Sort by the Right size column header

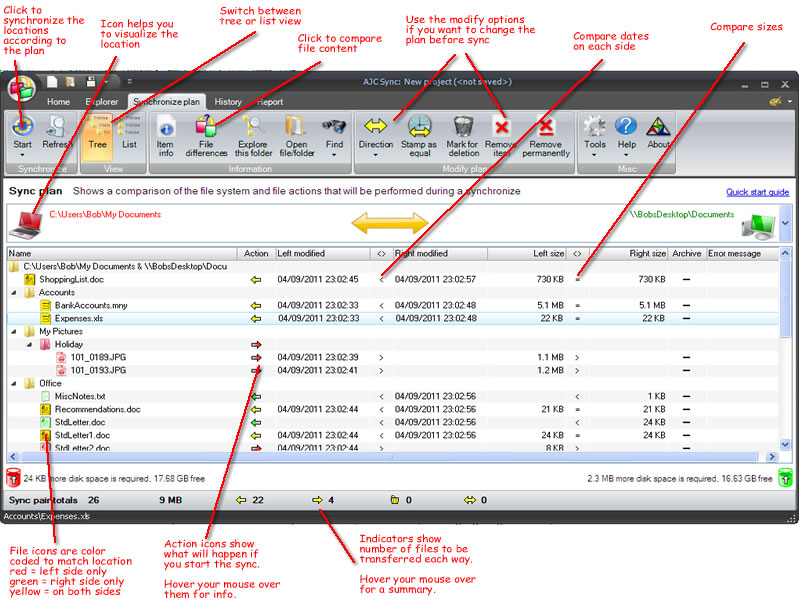[628, 254]
